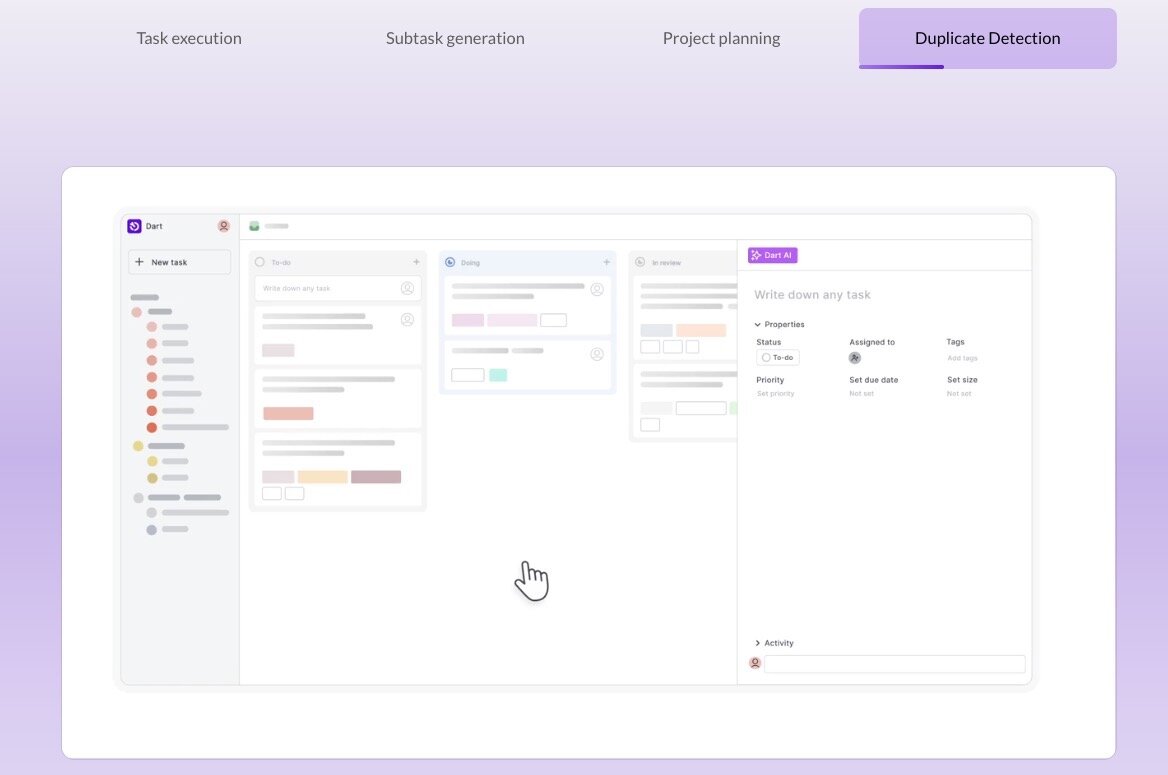
Task: Open the Set priority dropdown
Action: pyautogui.click(x=775, y=393)
